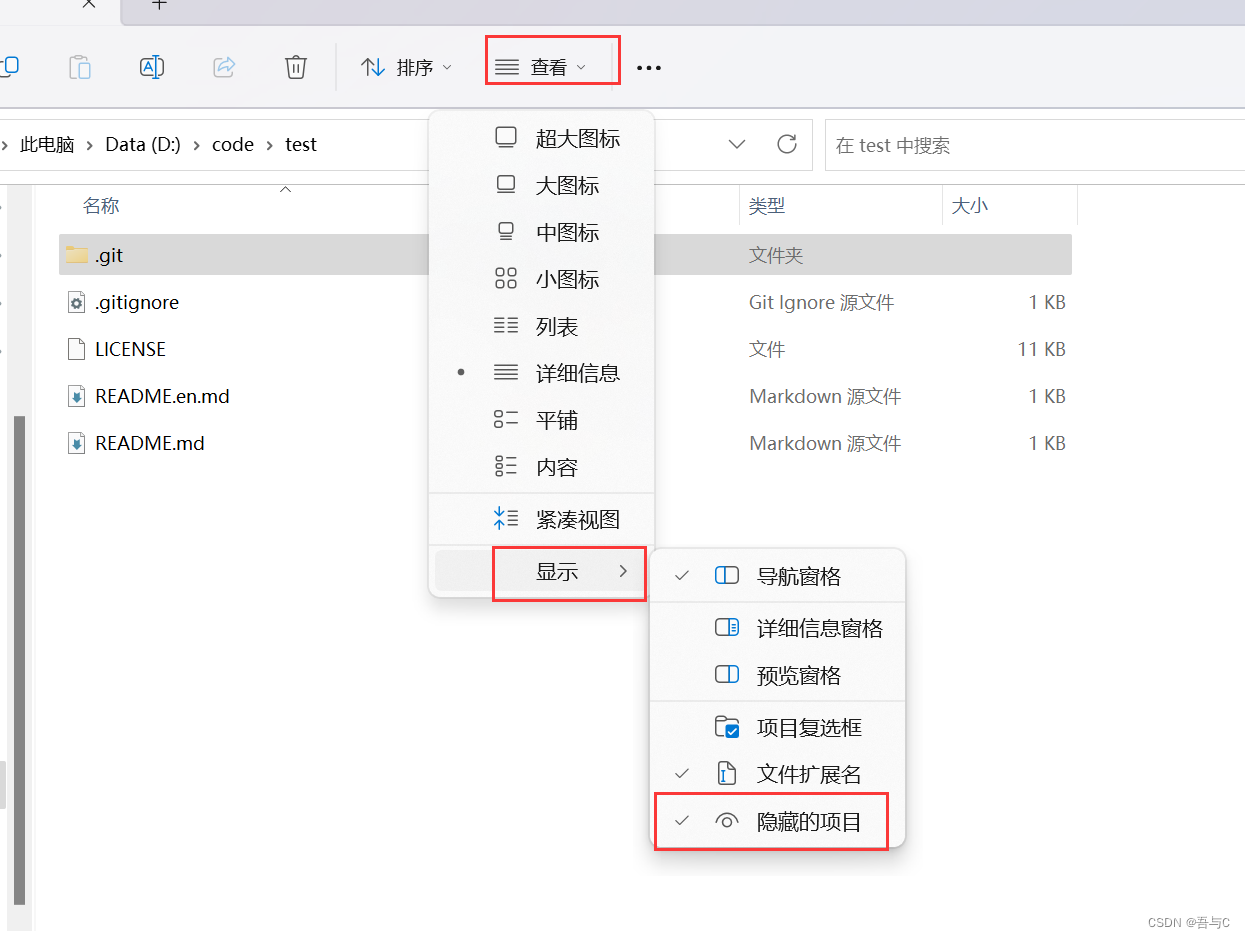
Task: Click the delete trash icon
Action: pyautogui.click(x=295, y=67)
